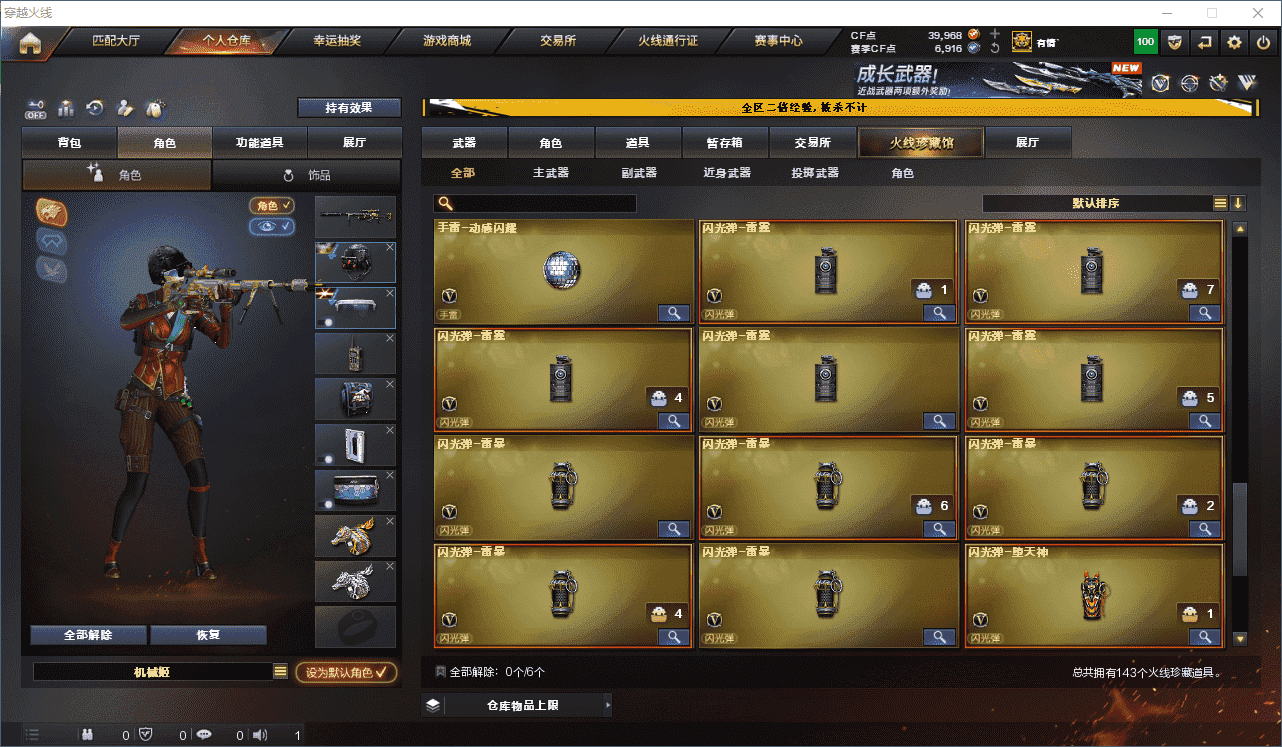The image size is (1282, 747).
Task: Click the speaker icon in bottom status bar
Action: click(260, 735)
